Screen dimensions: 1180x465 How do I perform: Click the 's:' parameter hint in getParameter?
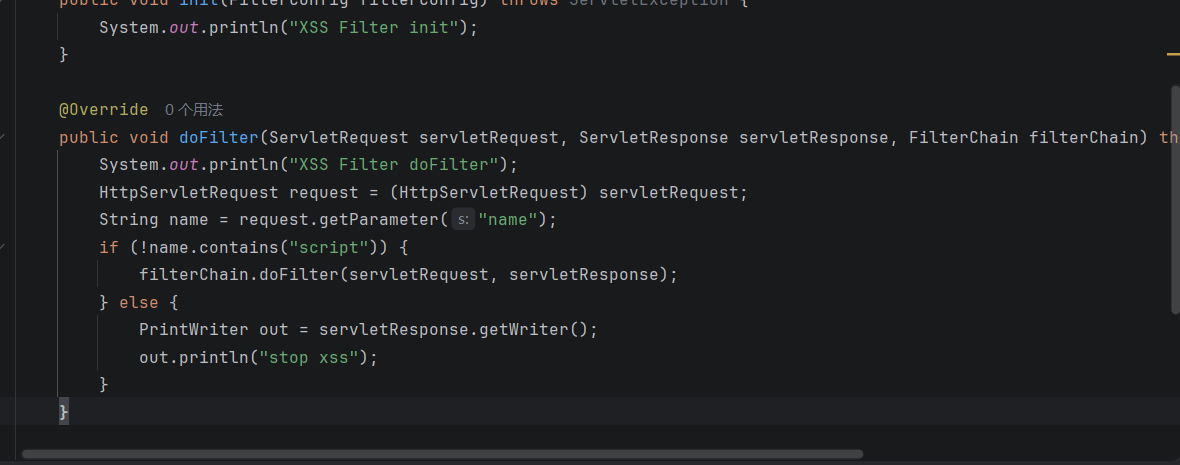pos(463,220)
